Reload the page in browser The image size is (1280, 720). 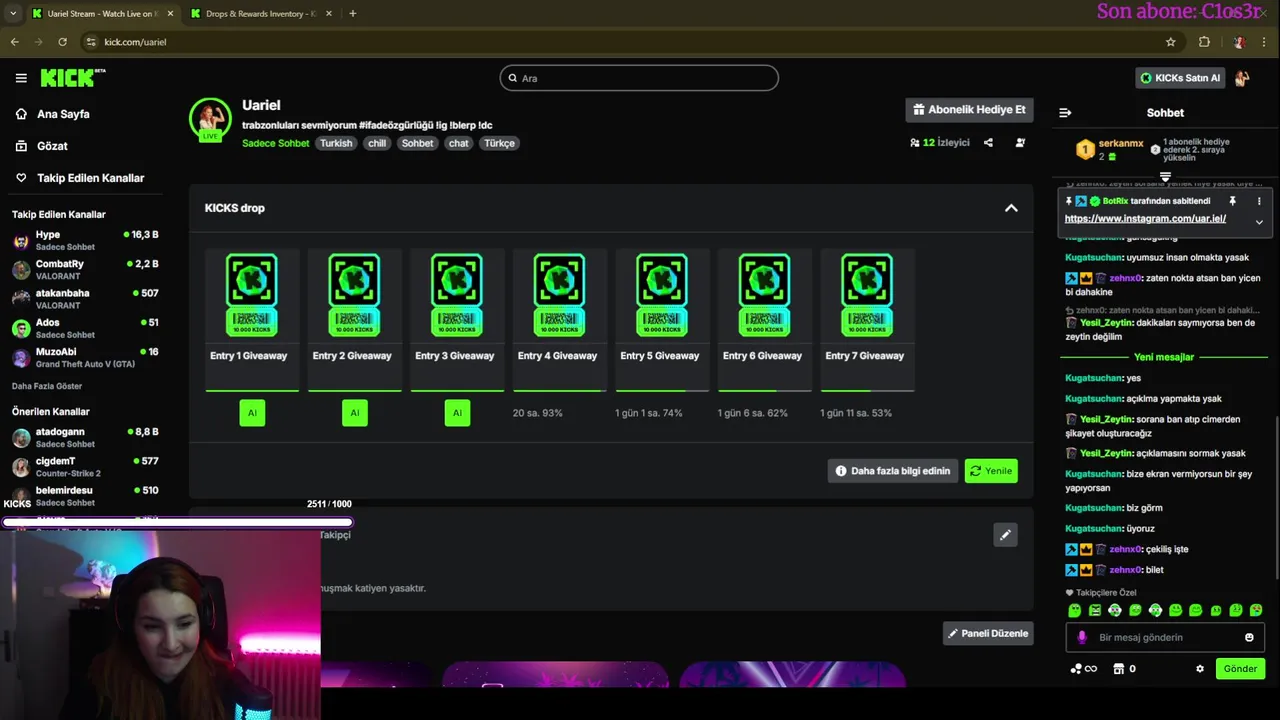click(x=62, y=42)
